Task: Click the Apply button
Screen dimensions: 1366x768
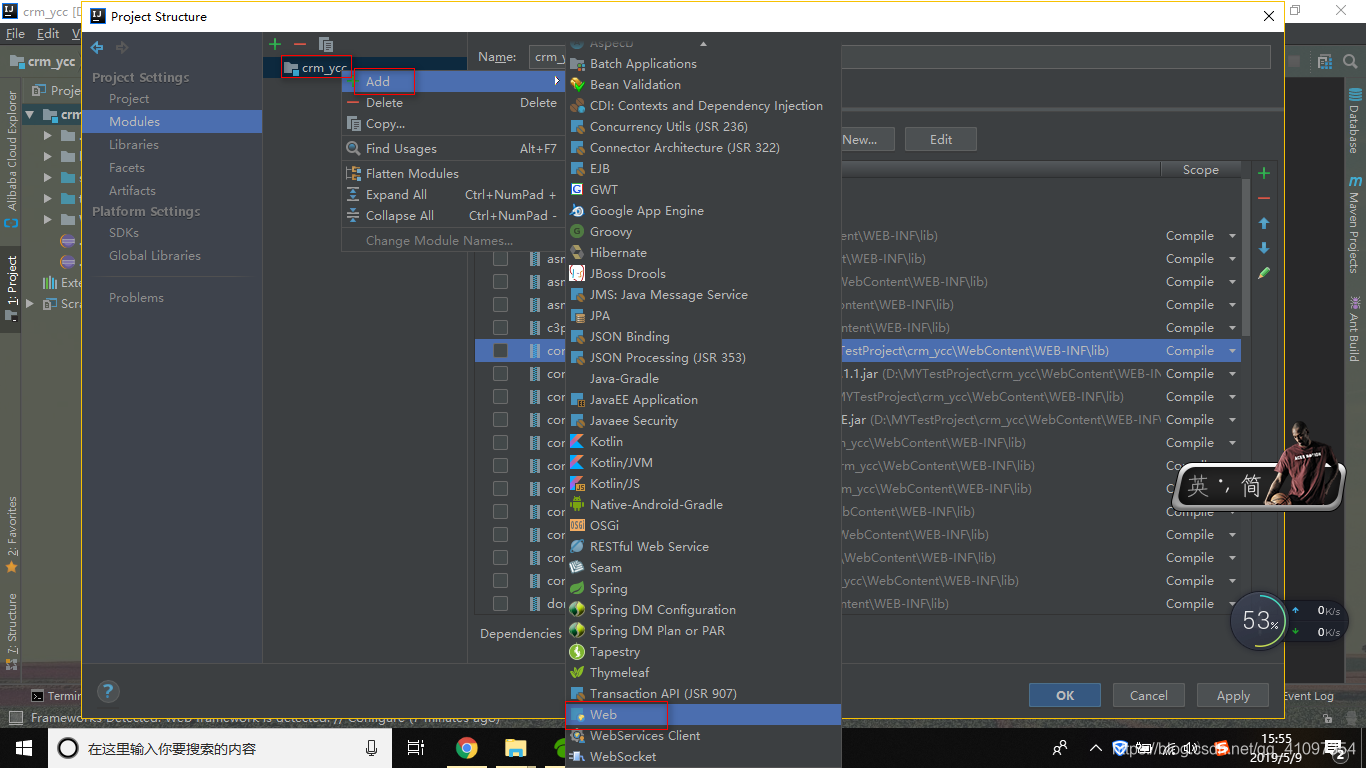Action: 1233,696
